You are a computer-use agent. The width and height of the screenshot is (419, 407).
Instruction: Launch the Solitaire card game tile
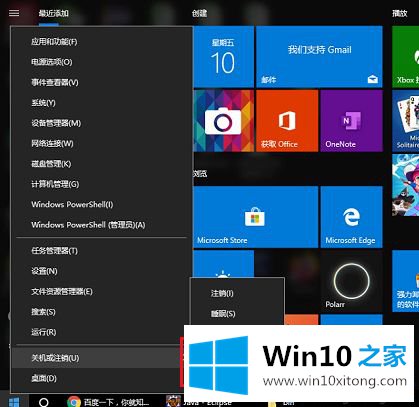[x=405, y=121]
